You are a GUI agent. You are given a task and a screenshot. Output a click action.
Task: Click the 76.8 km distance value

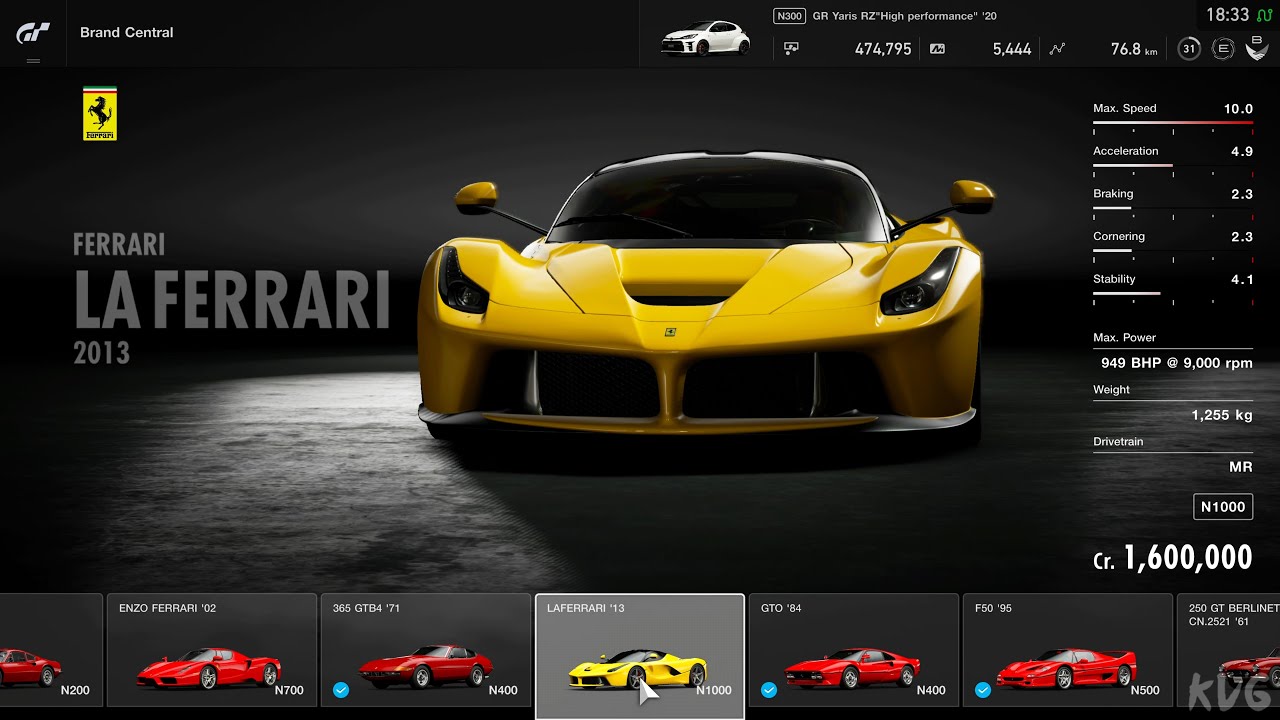1134,48
